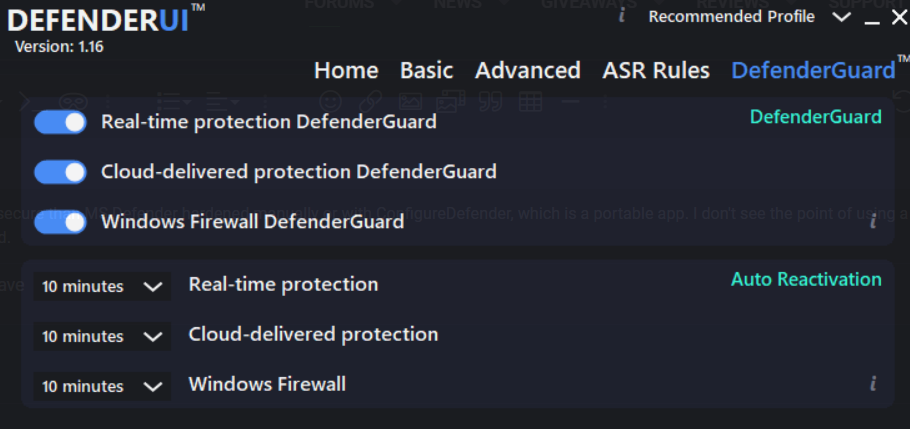
Task: Close the DefenderUI window
Action: click(x=898, y=17)
